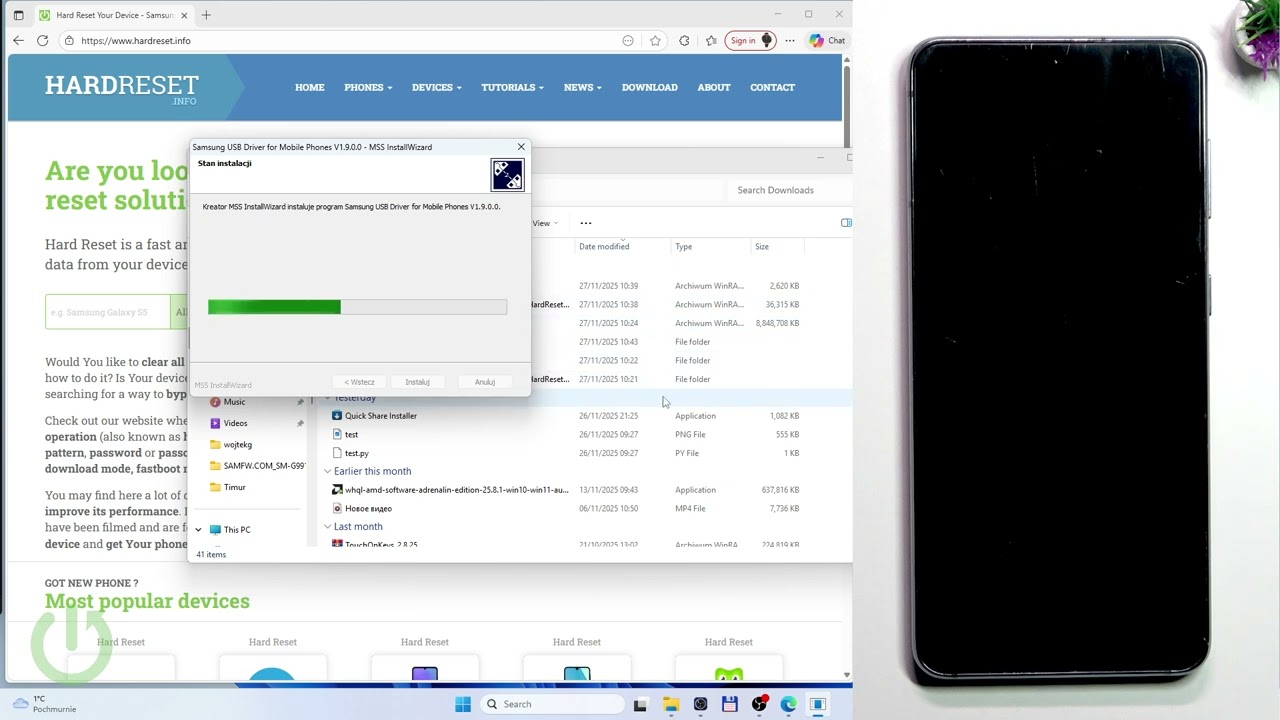Image resolution: width=1280 pixels, height=720 pixels.
Task: Open the ABOUT page link
Action: pyautogui.click(x=714, y=87)
